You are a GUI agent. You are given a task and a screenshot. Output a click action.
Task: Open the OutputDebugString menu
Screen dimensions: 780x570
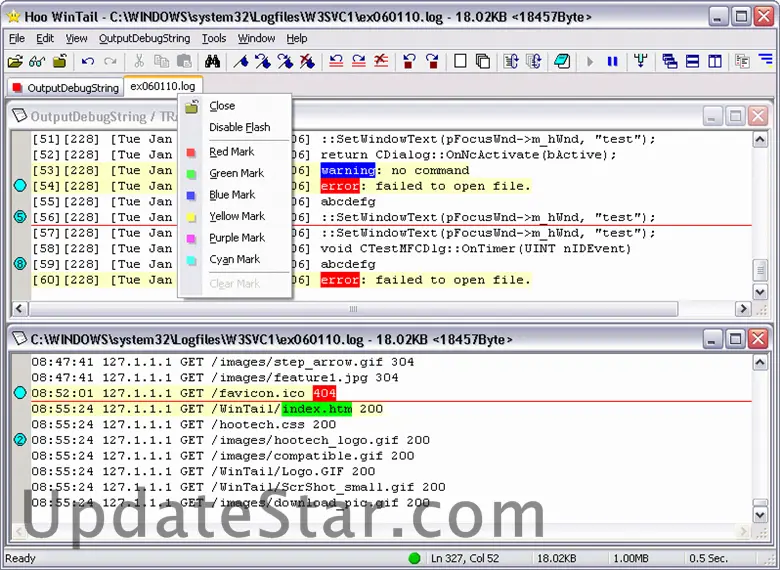tap(144, 38)
